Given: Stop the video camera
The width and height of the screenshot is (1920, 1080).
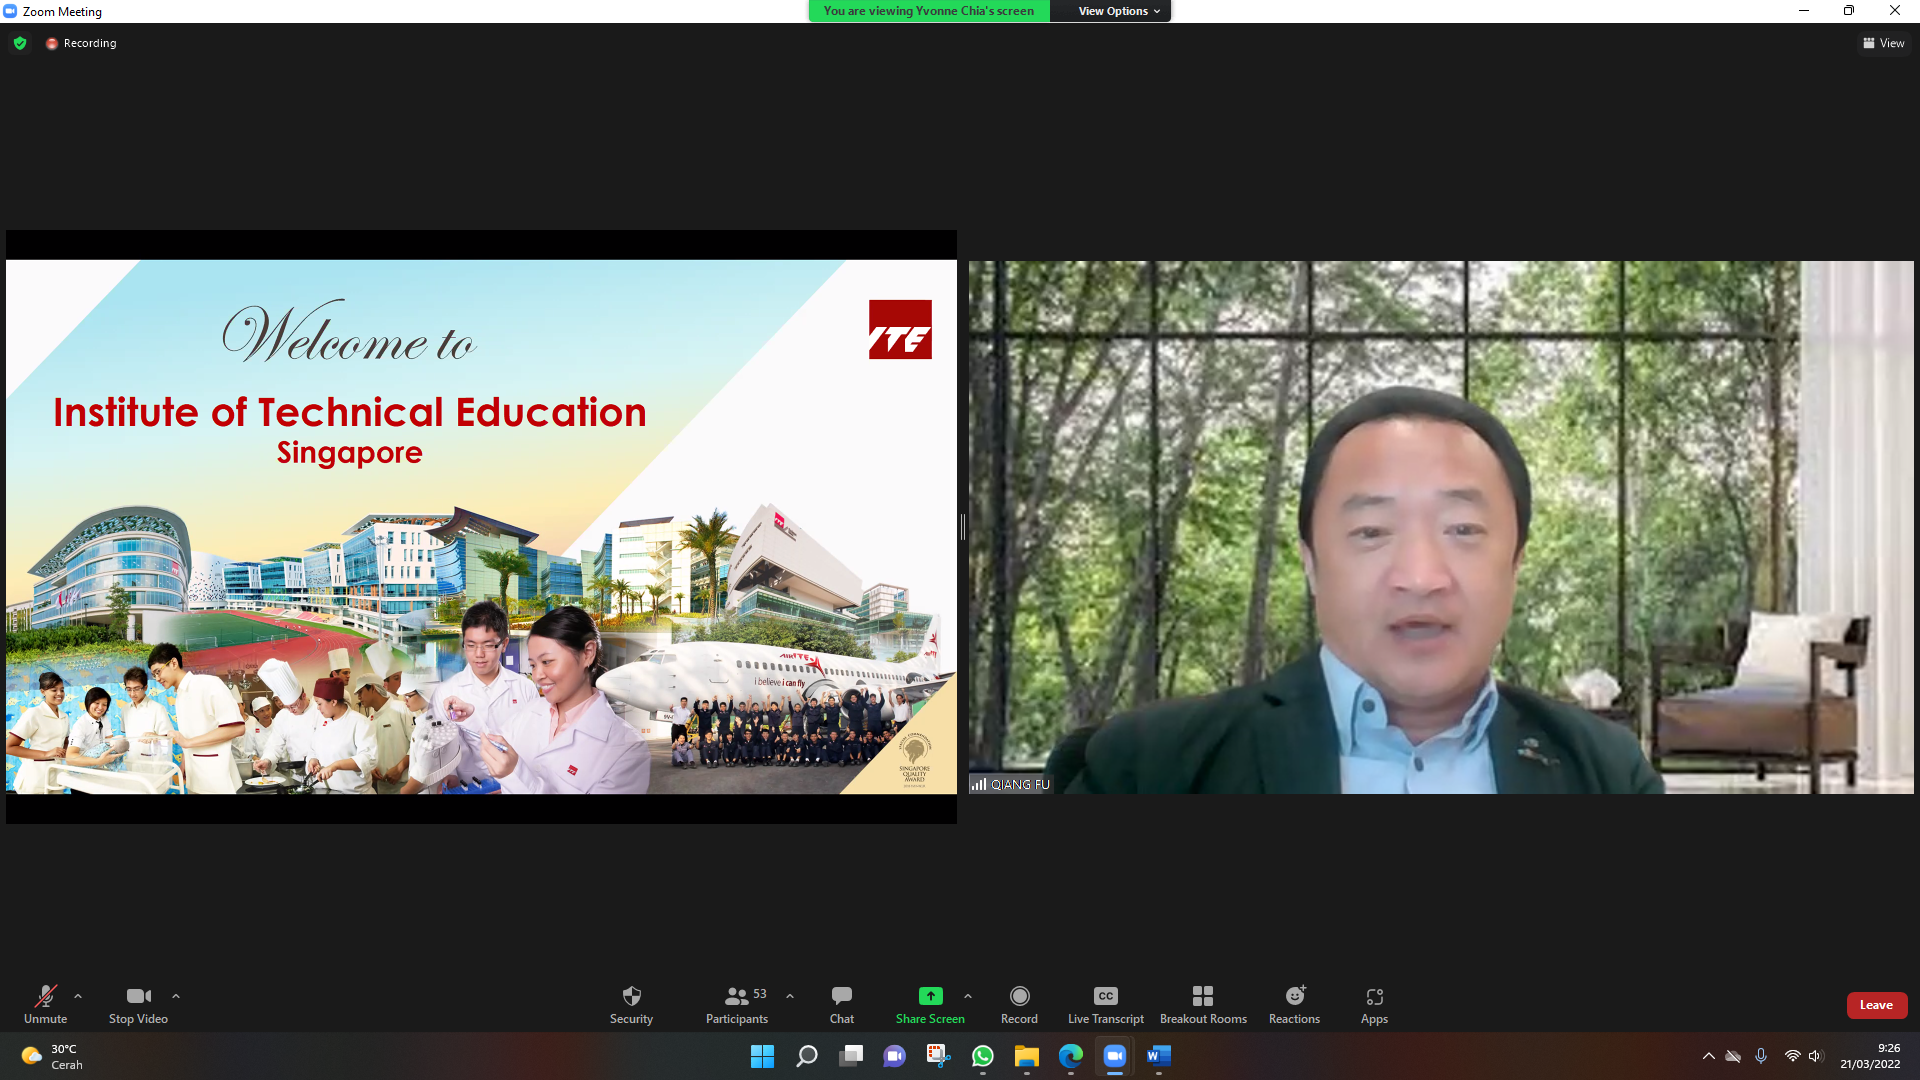Looking at the screenshot, I should pyautogui.click(x=138, y=996).
